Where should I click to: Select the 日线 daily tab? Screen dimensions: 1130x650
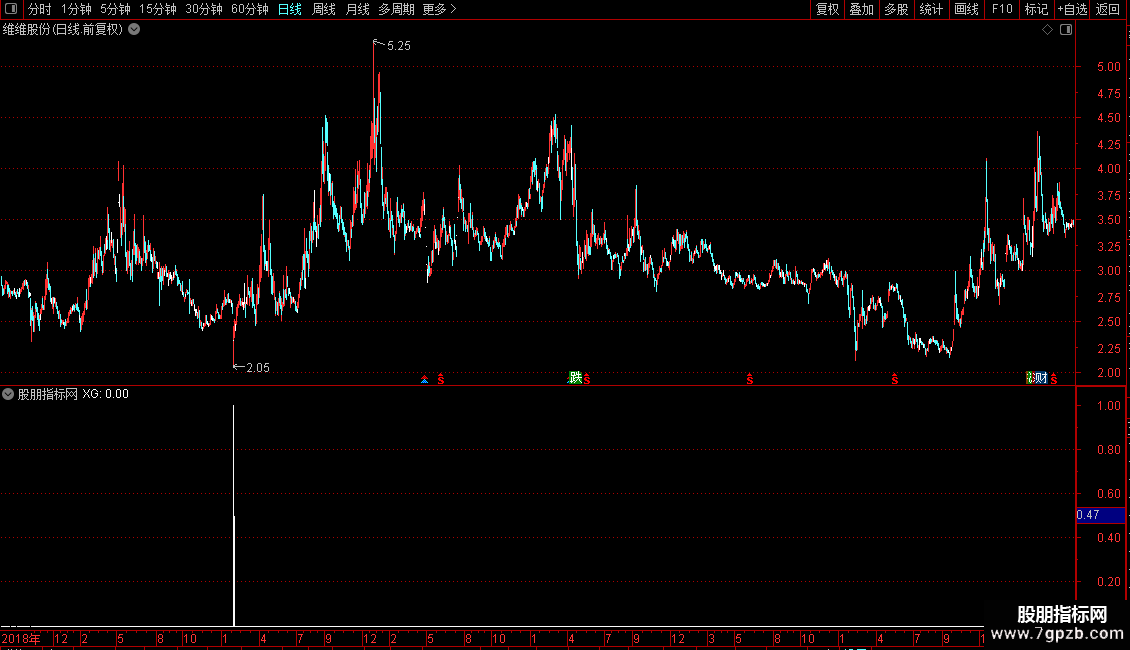290,9
